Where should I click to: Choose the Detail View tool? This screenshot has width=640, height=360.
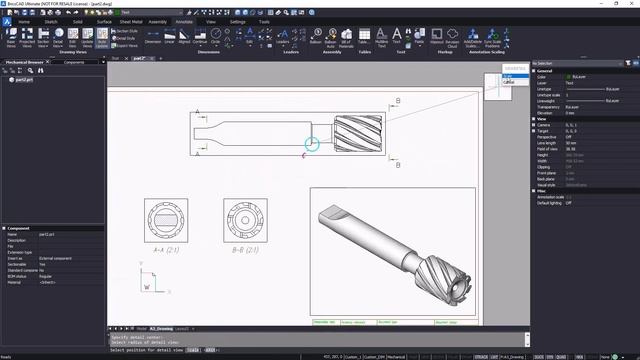coord(58,37)
